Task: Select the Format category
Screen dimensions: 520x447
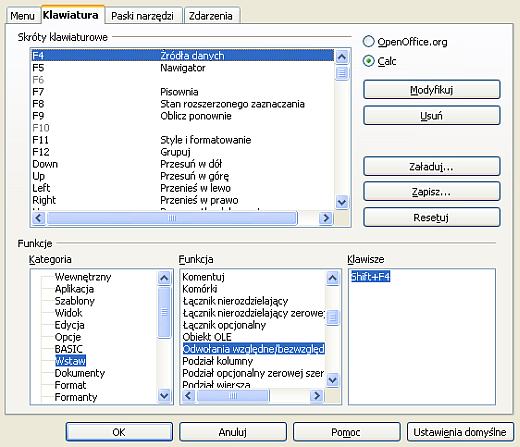Action: (x=70, y=385)
